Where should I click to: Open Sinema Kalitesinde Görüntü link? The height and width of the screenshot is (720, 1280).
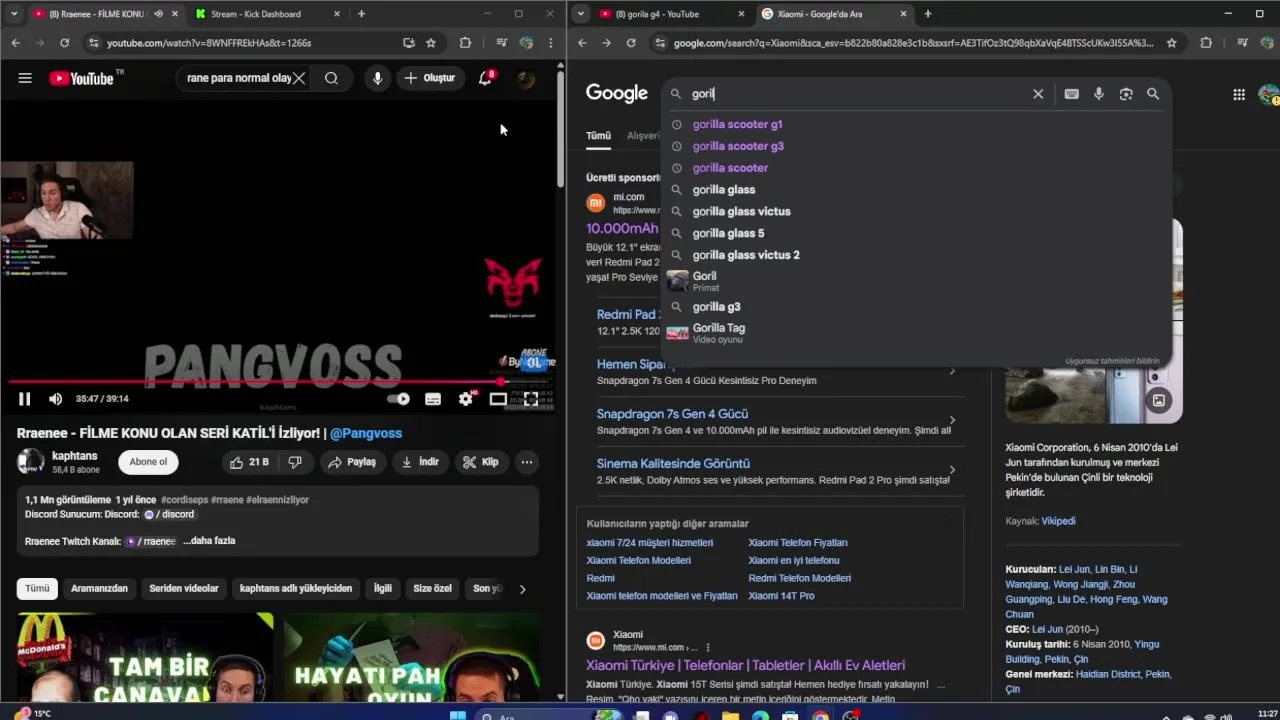(x=673, y=464)
